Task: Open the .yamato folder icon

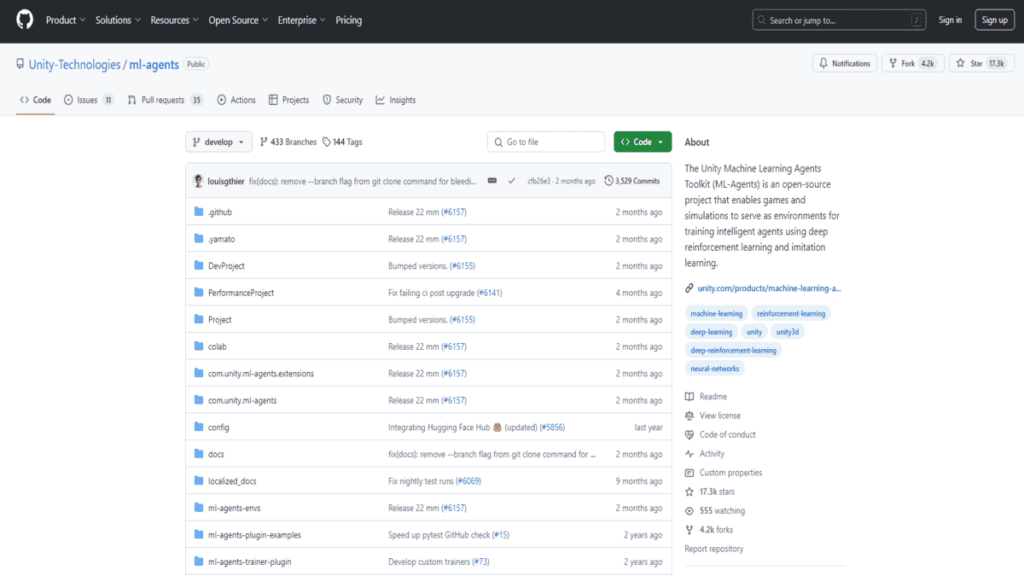Action: coord(199,238)
